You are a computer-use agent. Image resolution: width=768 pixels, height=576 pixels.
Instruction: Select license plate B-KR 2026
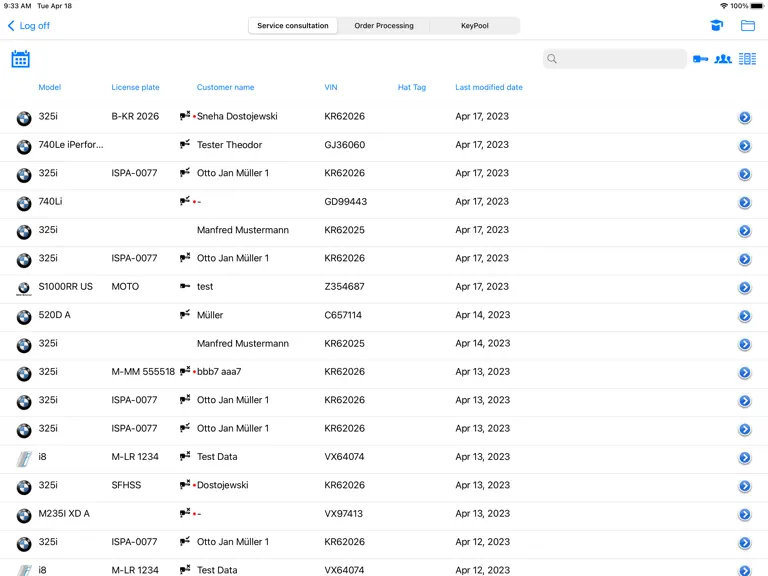pos(135,116)
